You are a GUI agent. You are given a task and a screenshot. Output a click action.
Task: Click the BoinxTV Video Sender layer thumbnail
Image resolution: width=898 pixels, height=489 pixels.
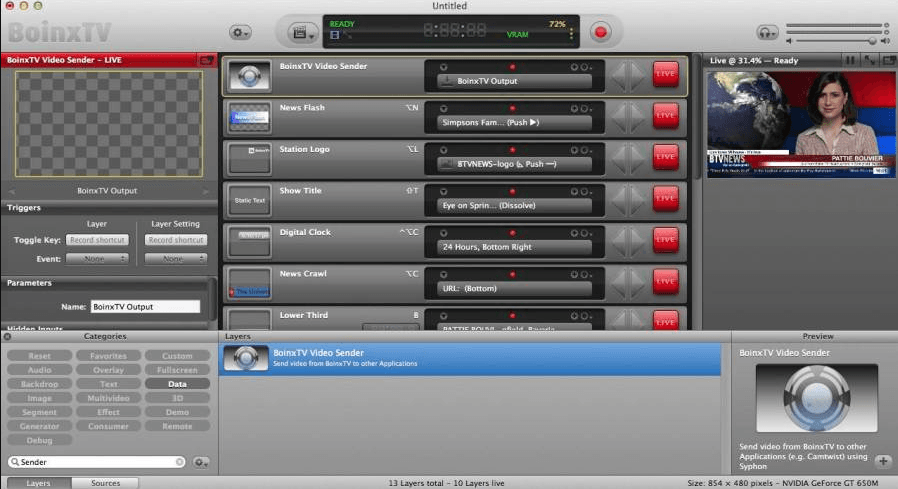coord(249,76)
